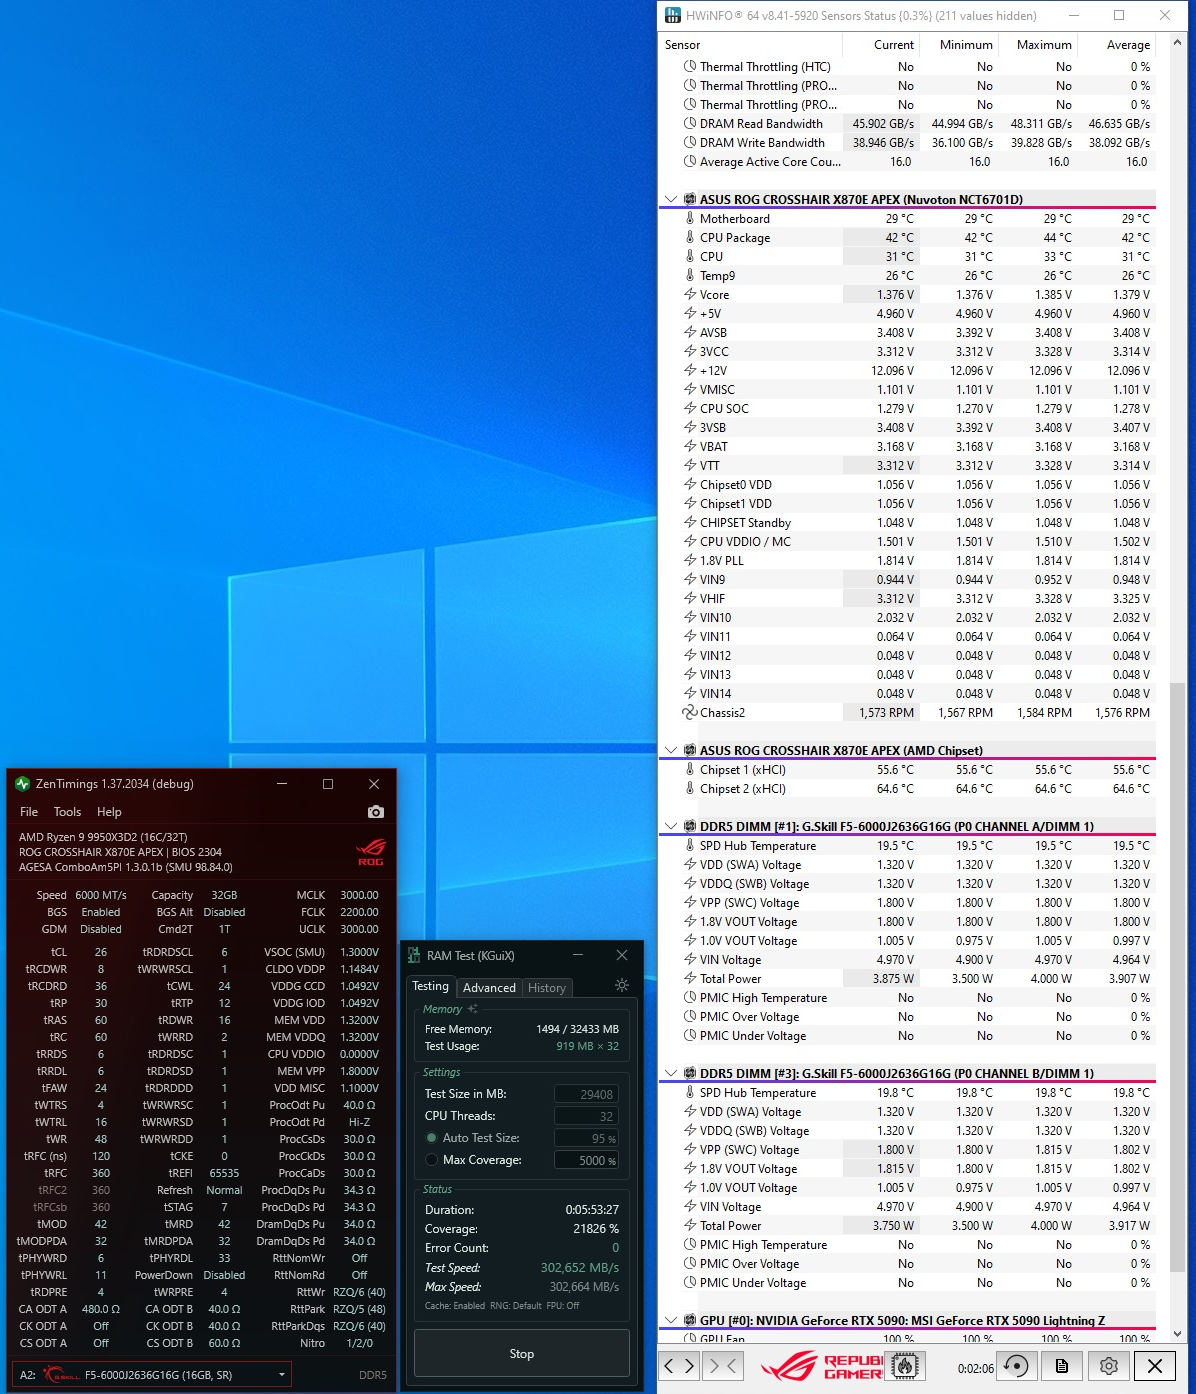Image resolution: width=1196 pixels, height=1394 pixels.
Task: Click the CPU SOC voltage row
Action: pos(907,409)
